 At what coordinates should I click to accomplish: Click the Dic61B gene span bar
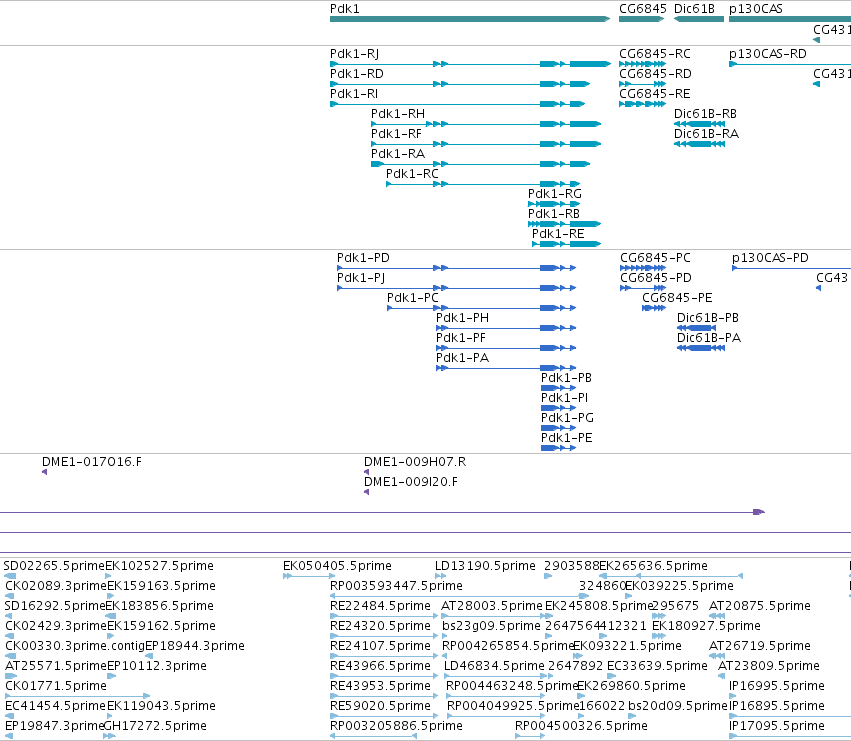(699, 19)
